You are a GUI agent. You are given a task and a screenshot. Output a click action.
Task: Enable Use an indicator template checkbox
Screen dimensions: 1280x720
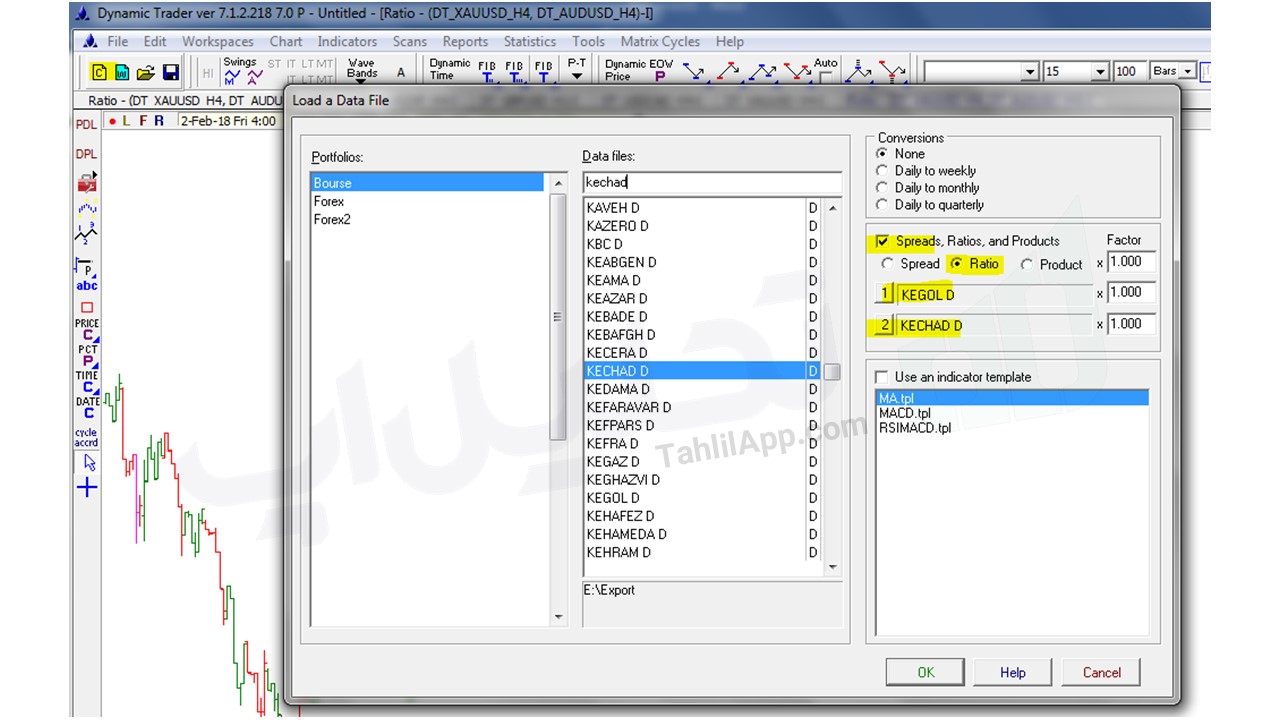click(x=881, y=377)
